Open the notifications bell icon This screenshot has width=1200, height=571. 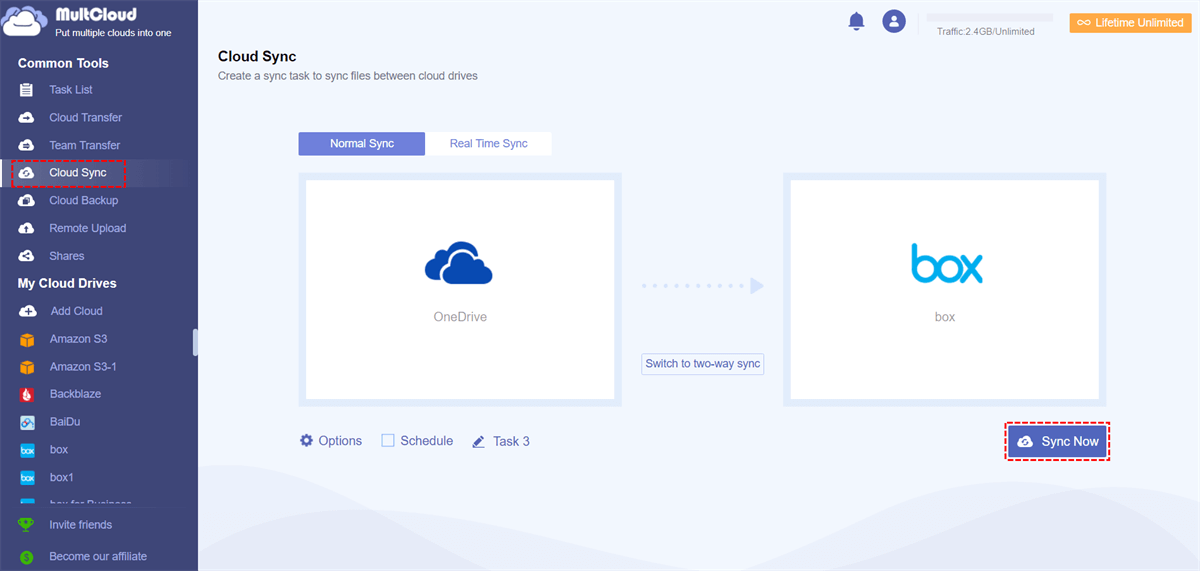[856, 21]
